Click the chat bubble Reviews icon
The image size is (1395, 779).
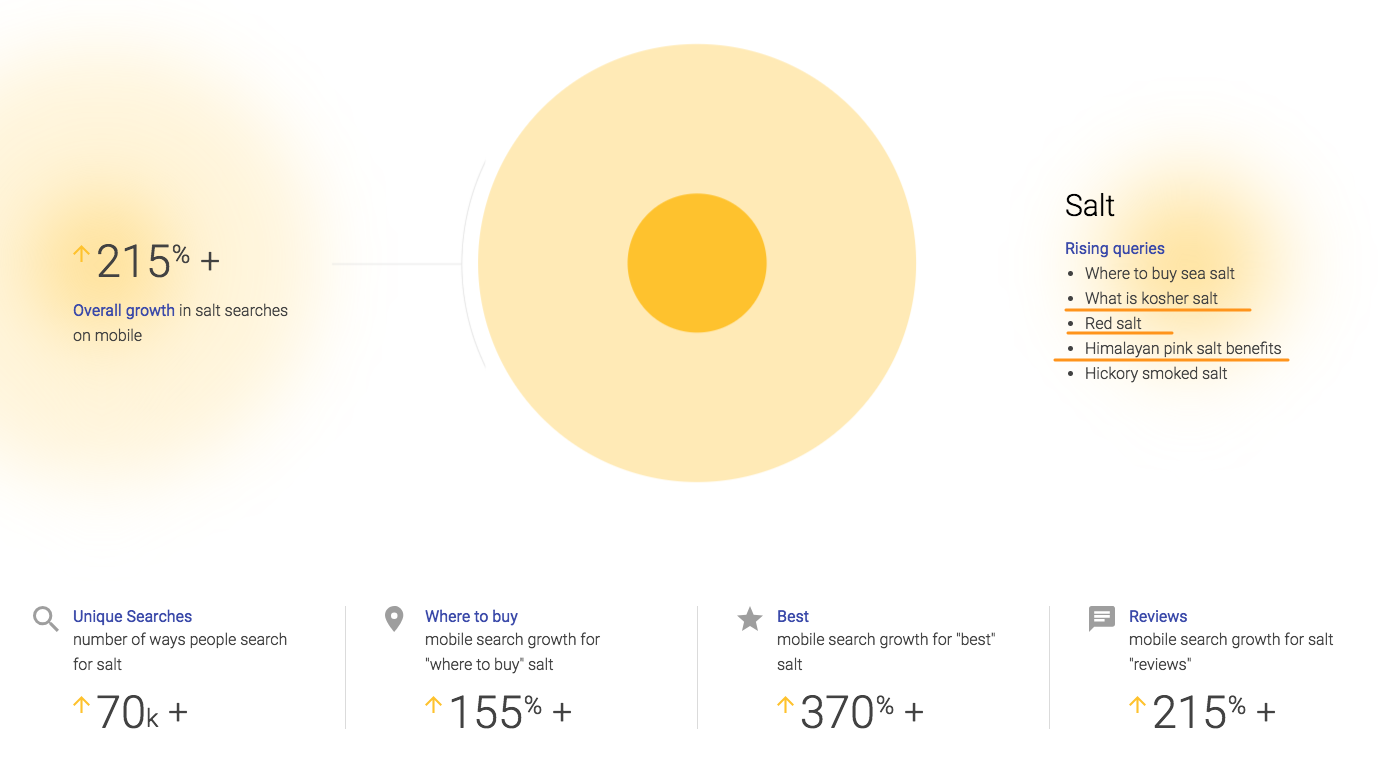(1101, 619)
